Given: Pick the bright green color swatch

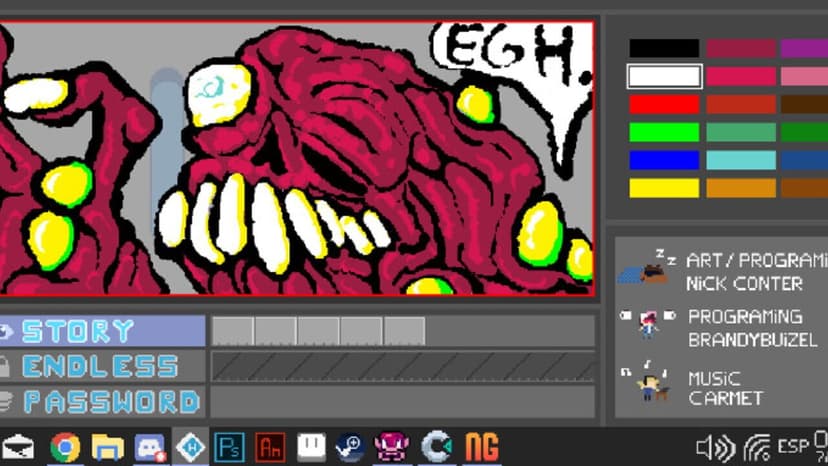Looking at the screenshot, I should pyautogui.click(x=664, y=132).
